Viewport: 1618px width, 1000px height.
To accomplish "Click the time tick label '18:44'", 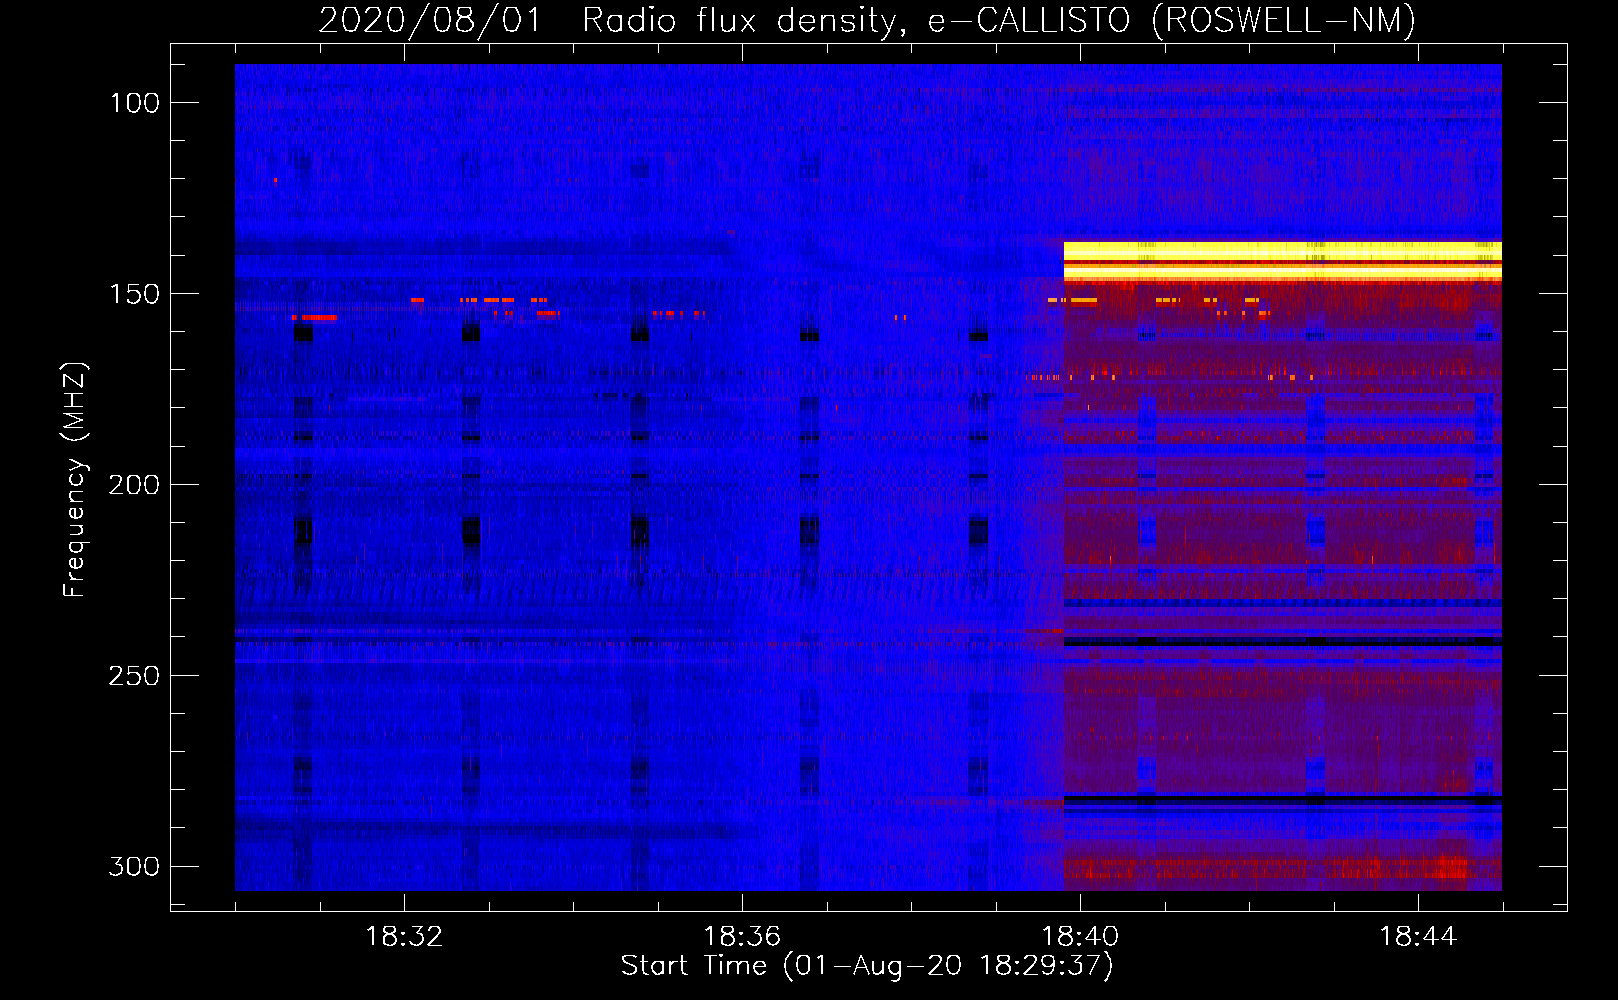I will click(1418, 937).
